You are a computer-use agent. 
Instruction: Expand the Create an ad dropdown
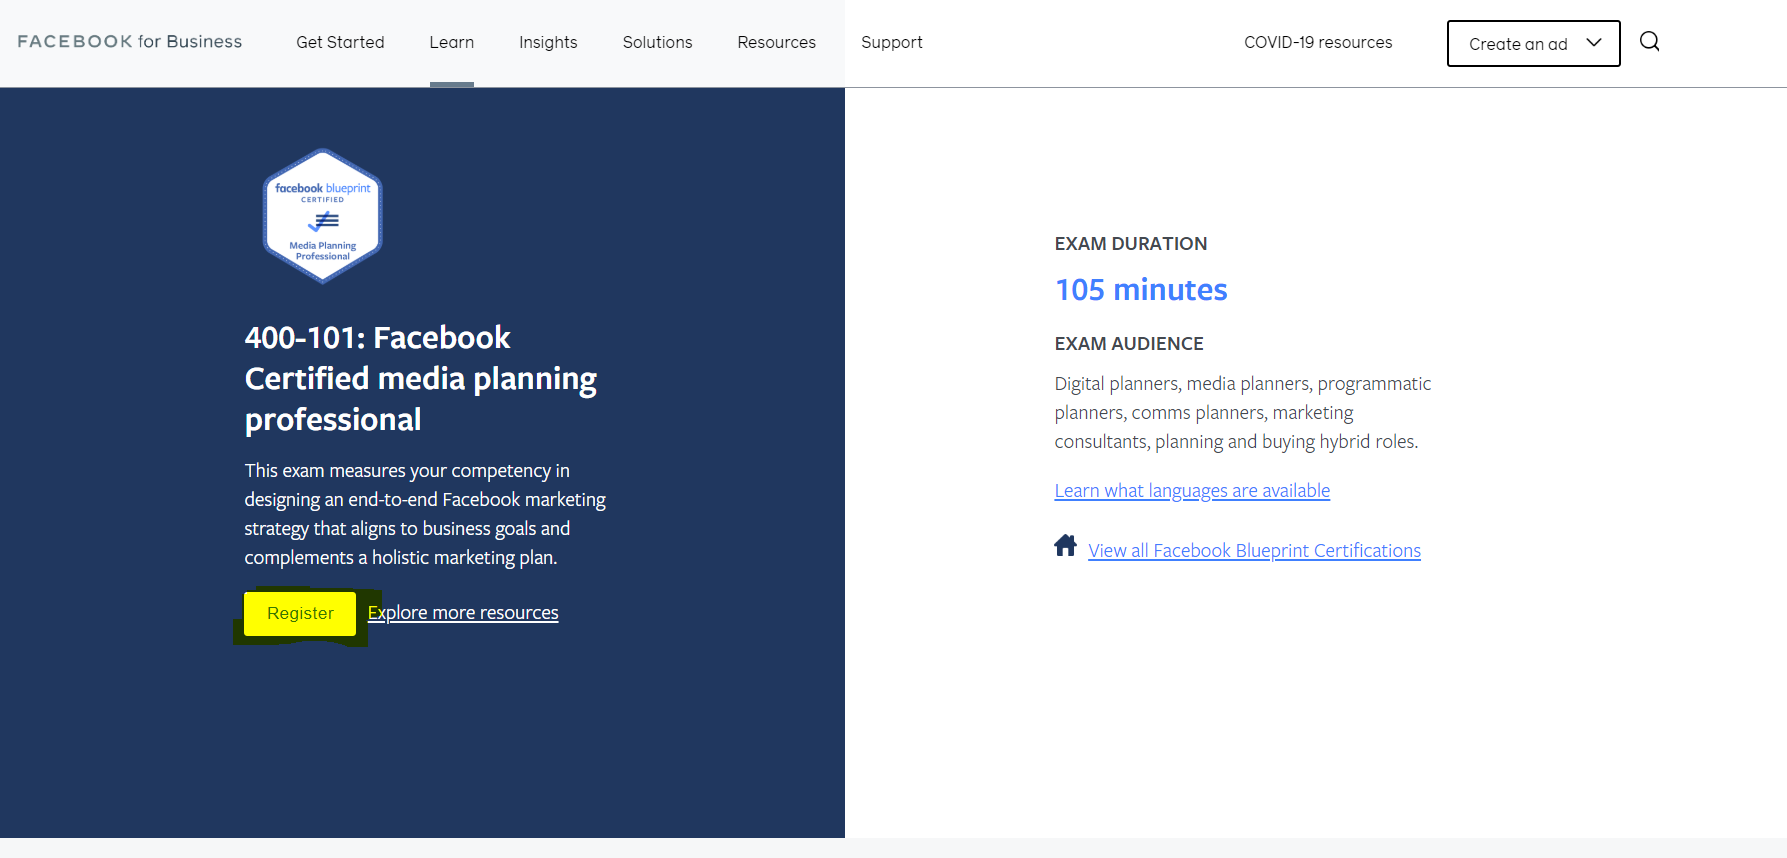pyautogui.click(x=1533, y=43)
